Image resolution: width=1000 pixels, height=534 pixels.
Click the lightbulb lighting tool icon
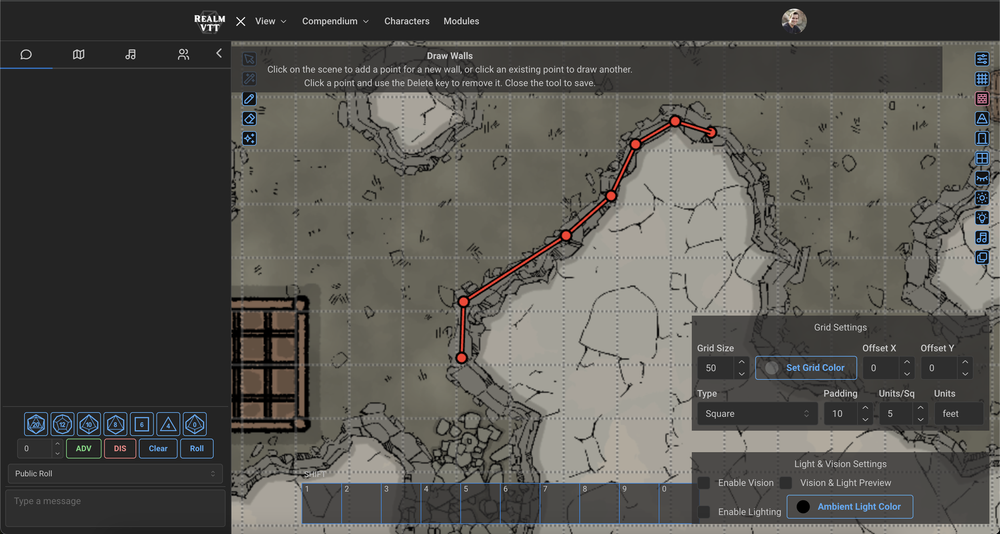(x=982, y=218)
